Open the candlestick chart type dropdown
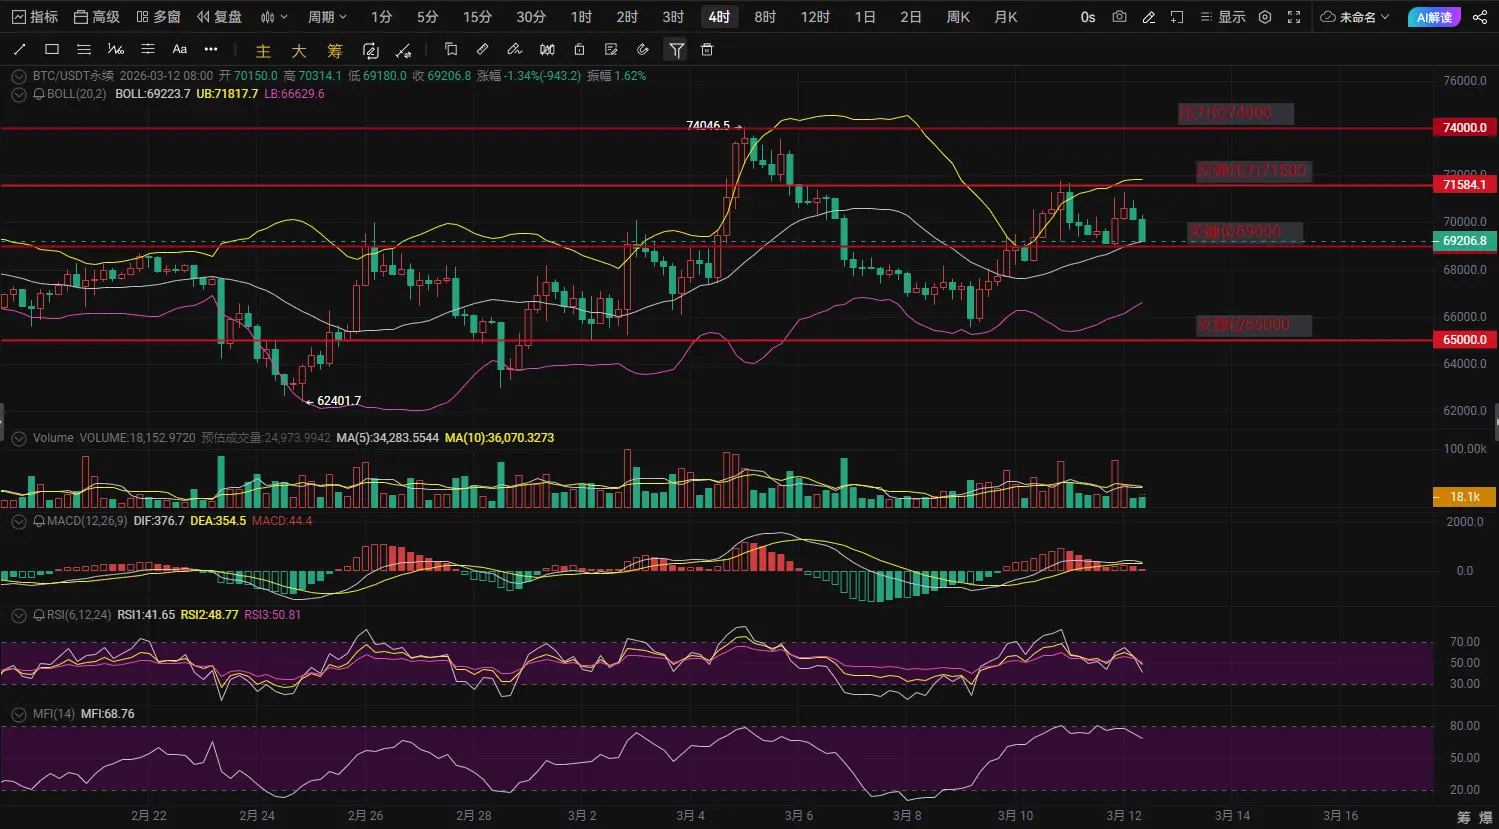This screenshot has height=829, width=1499. click(x=273, y=17)
